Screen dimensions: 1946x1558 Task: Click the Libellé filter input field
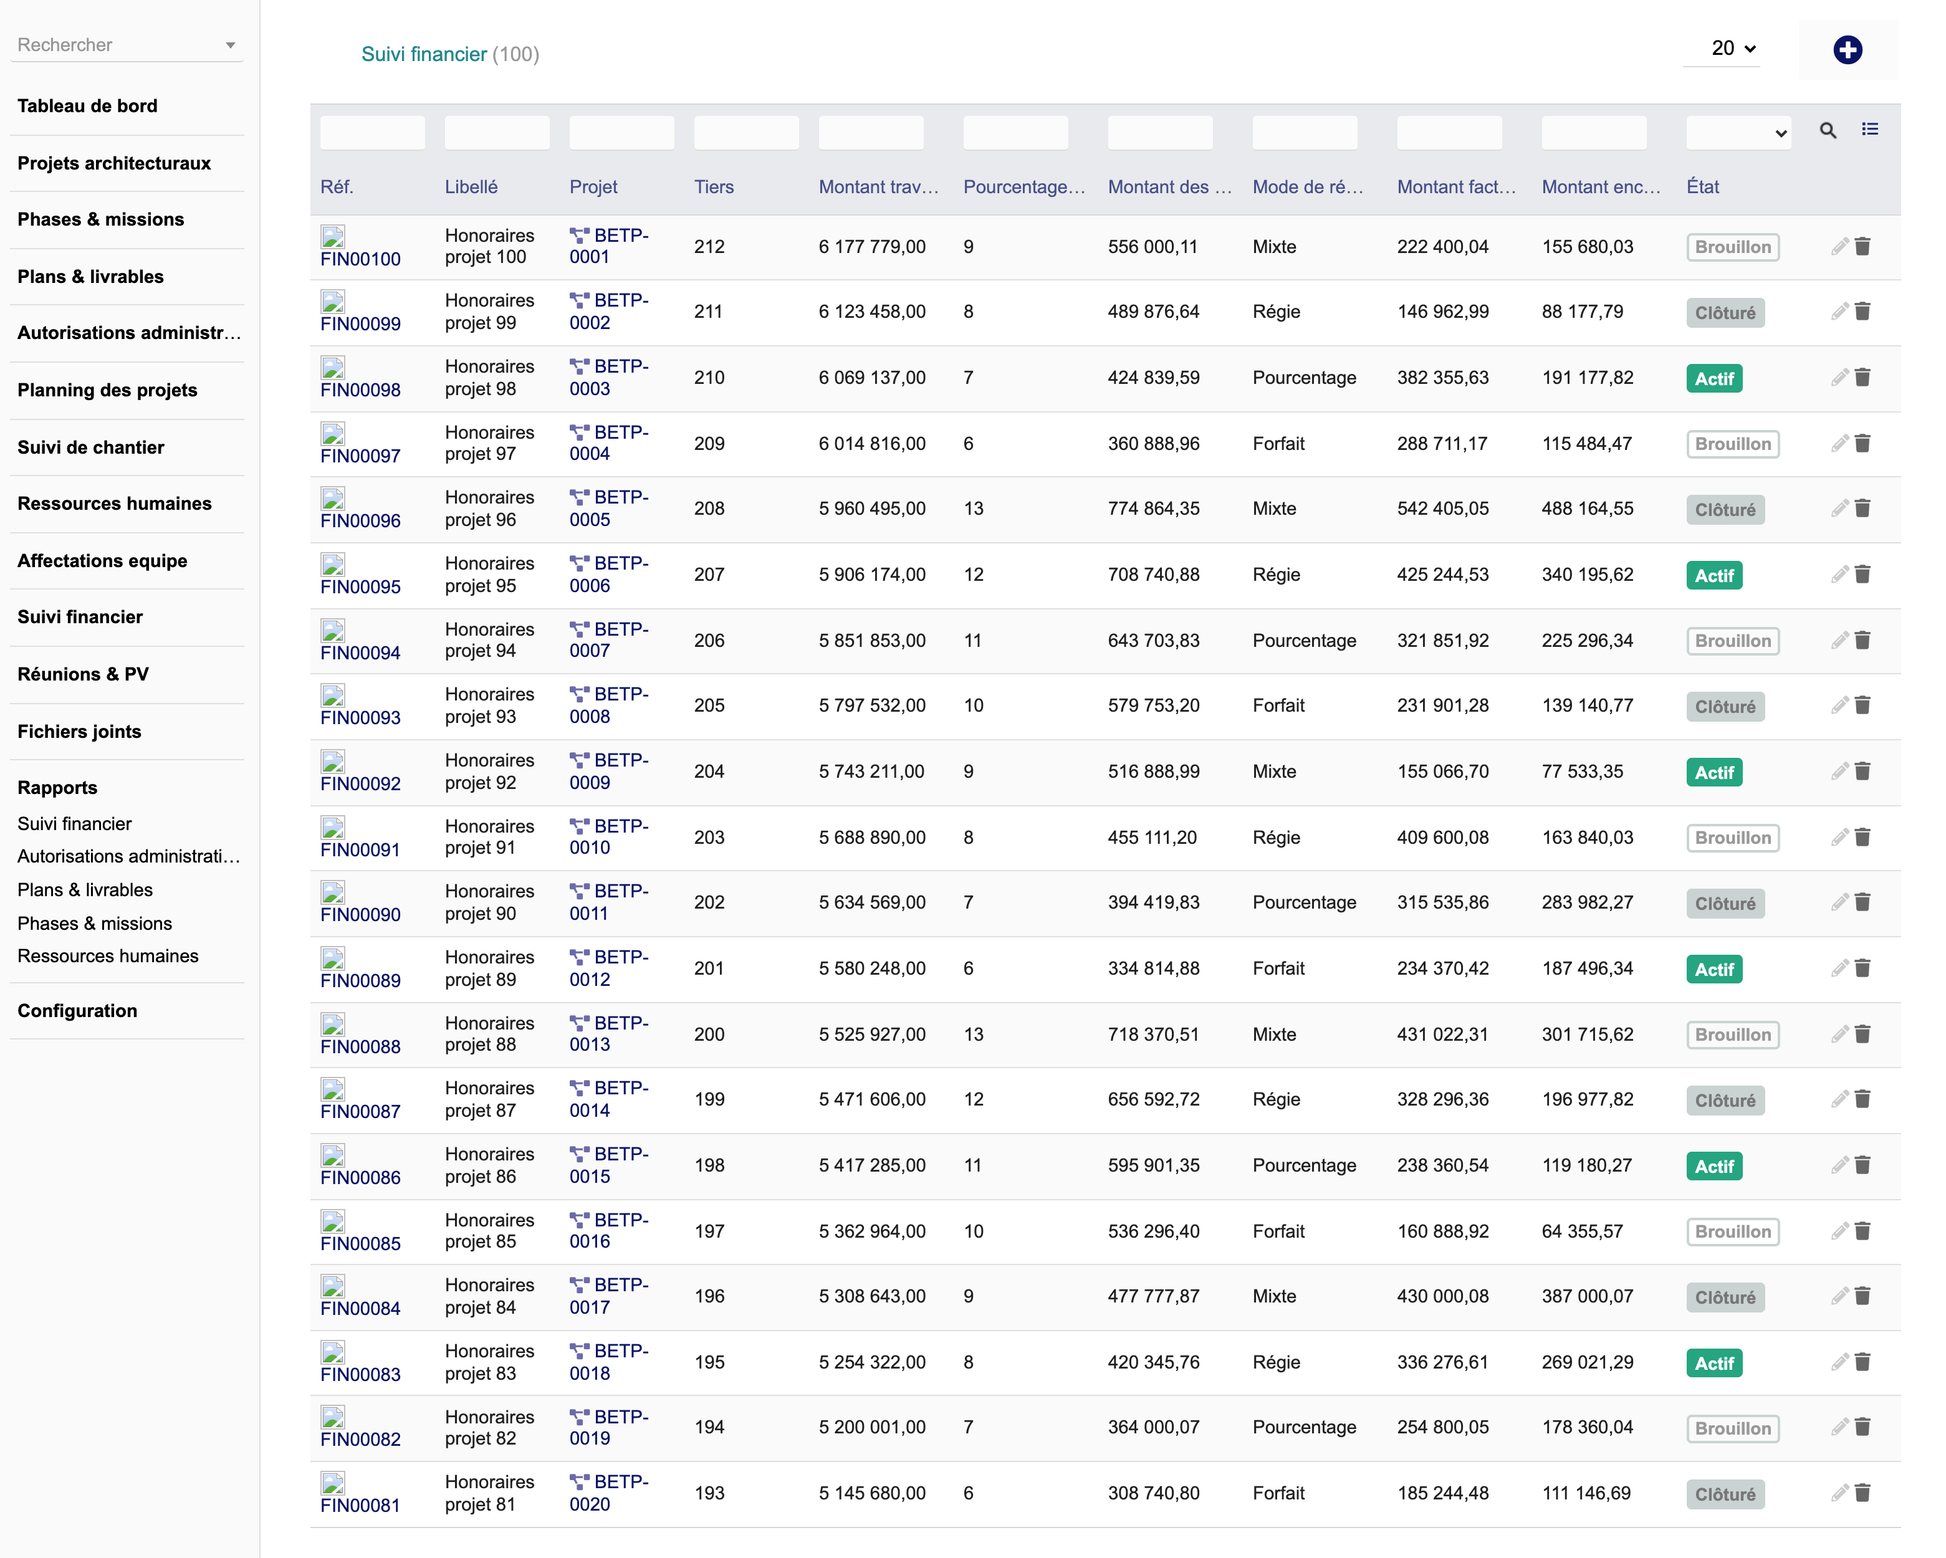point(497,132)
